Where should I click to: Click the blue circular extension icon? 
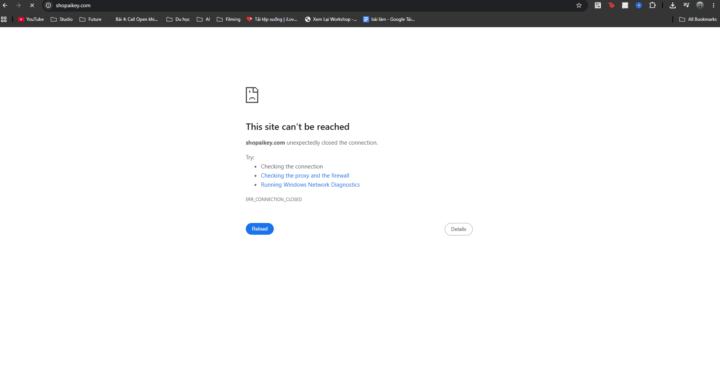[x=638, y=6]
